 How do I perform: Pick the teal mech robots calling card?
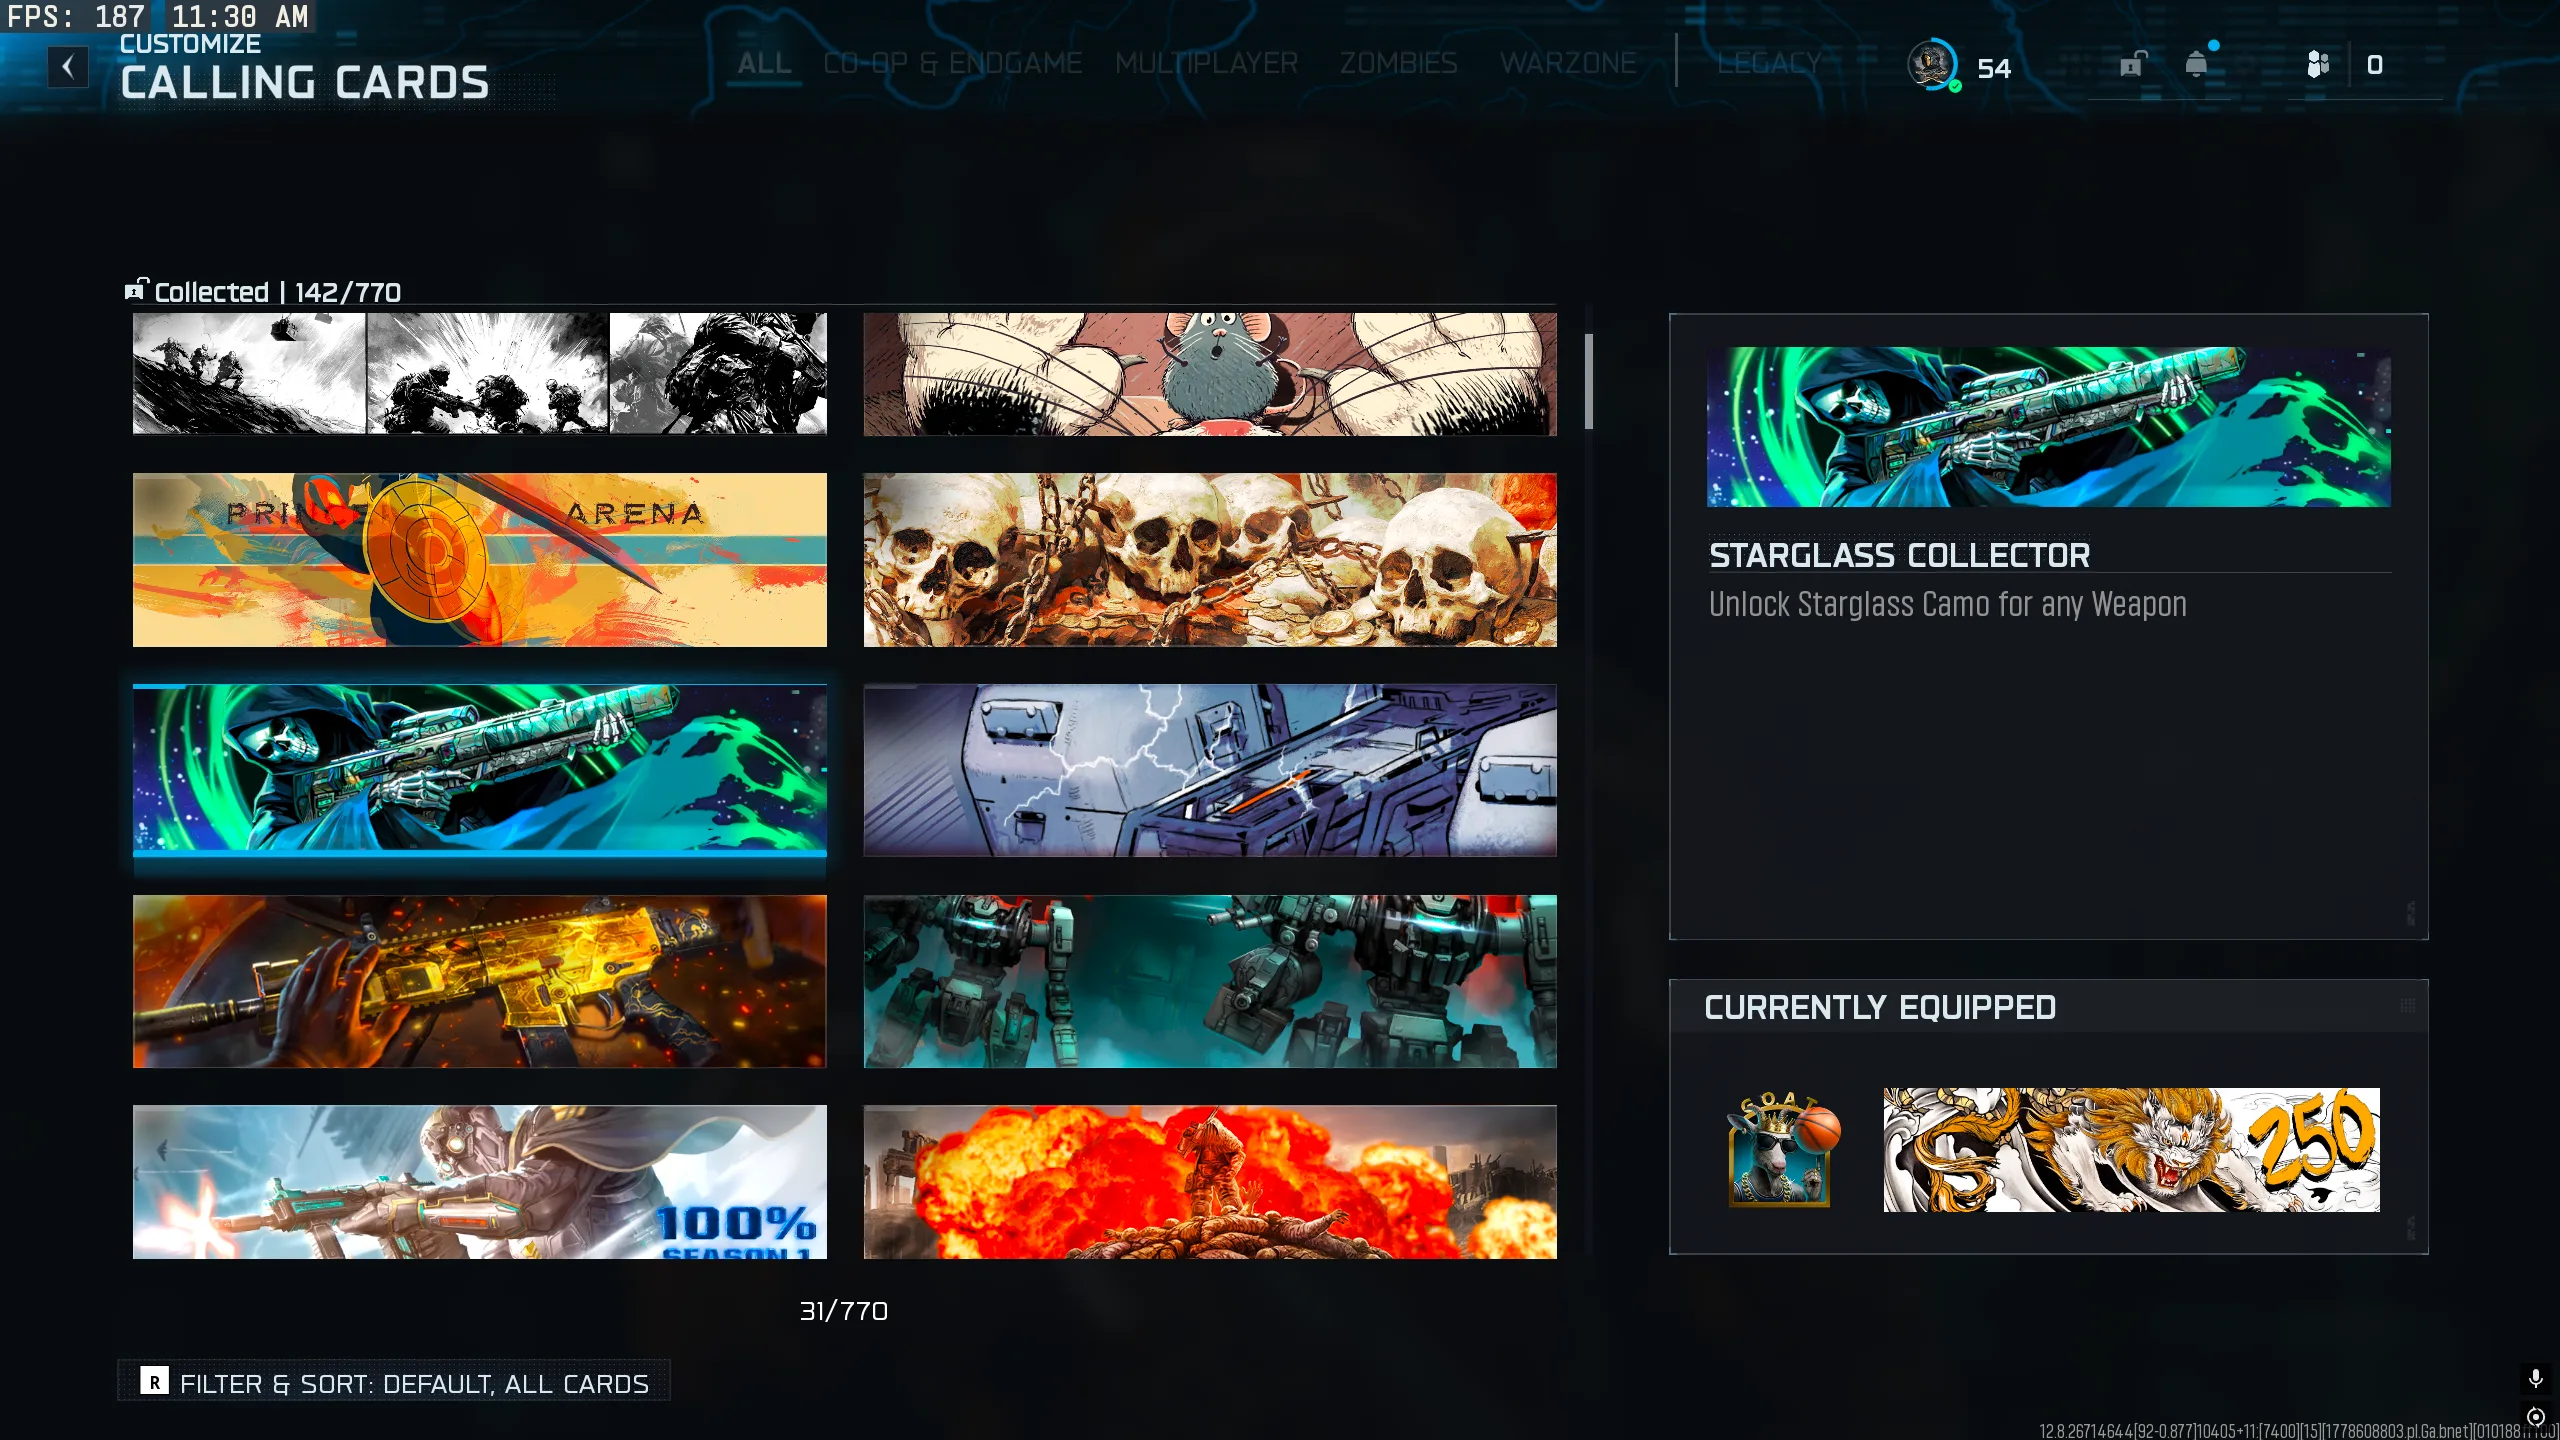(1210, 981)
